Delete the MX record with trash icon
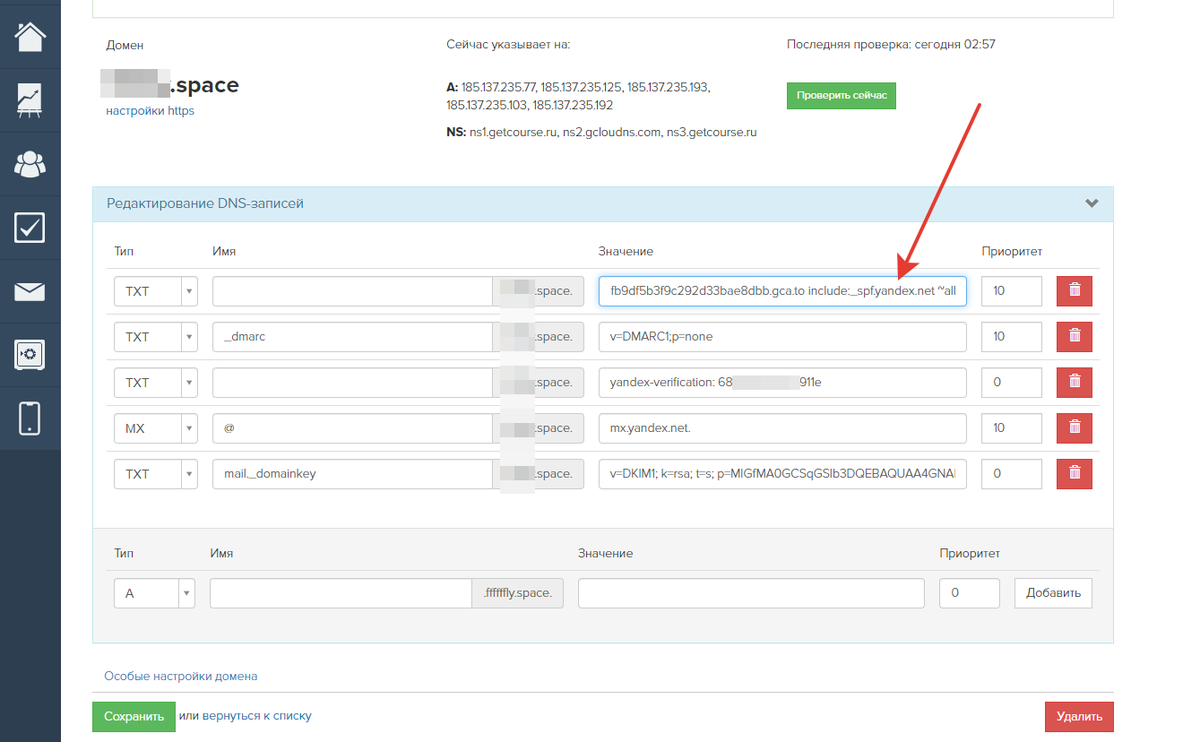The width and height of the screenshot is (1200, 742). point(1074,428)
